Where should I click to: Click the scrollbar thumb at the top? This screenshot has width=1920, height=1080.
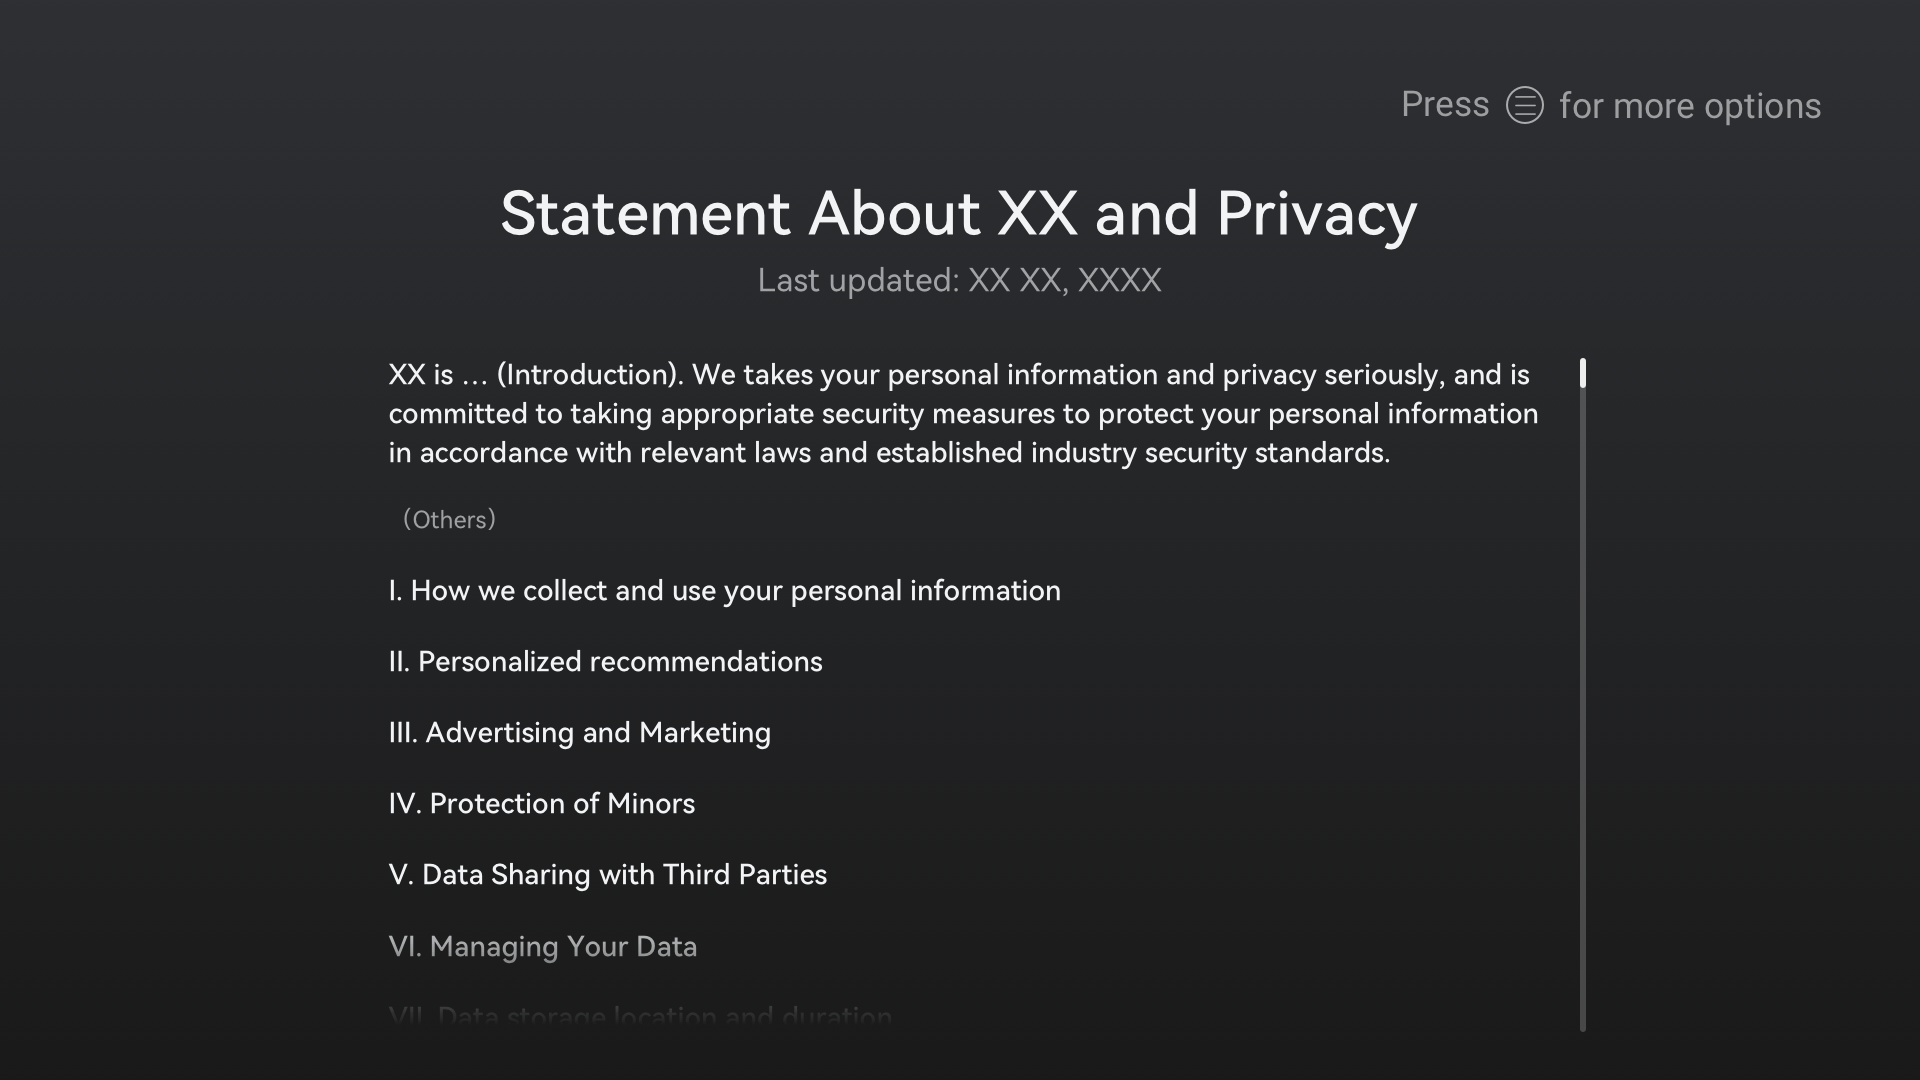[x=1583, y=373]
